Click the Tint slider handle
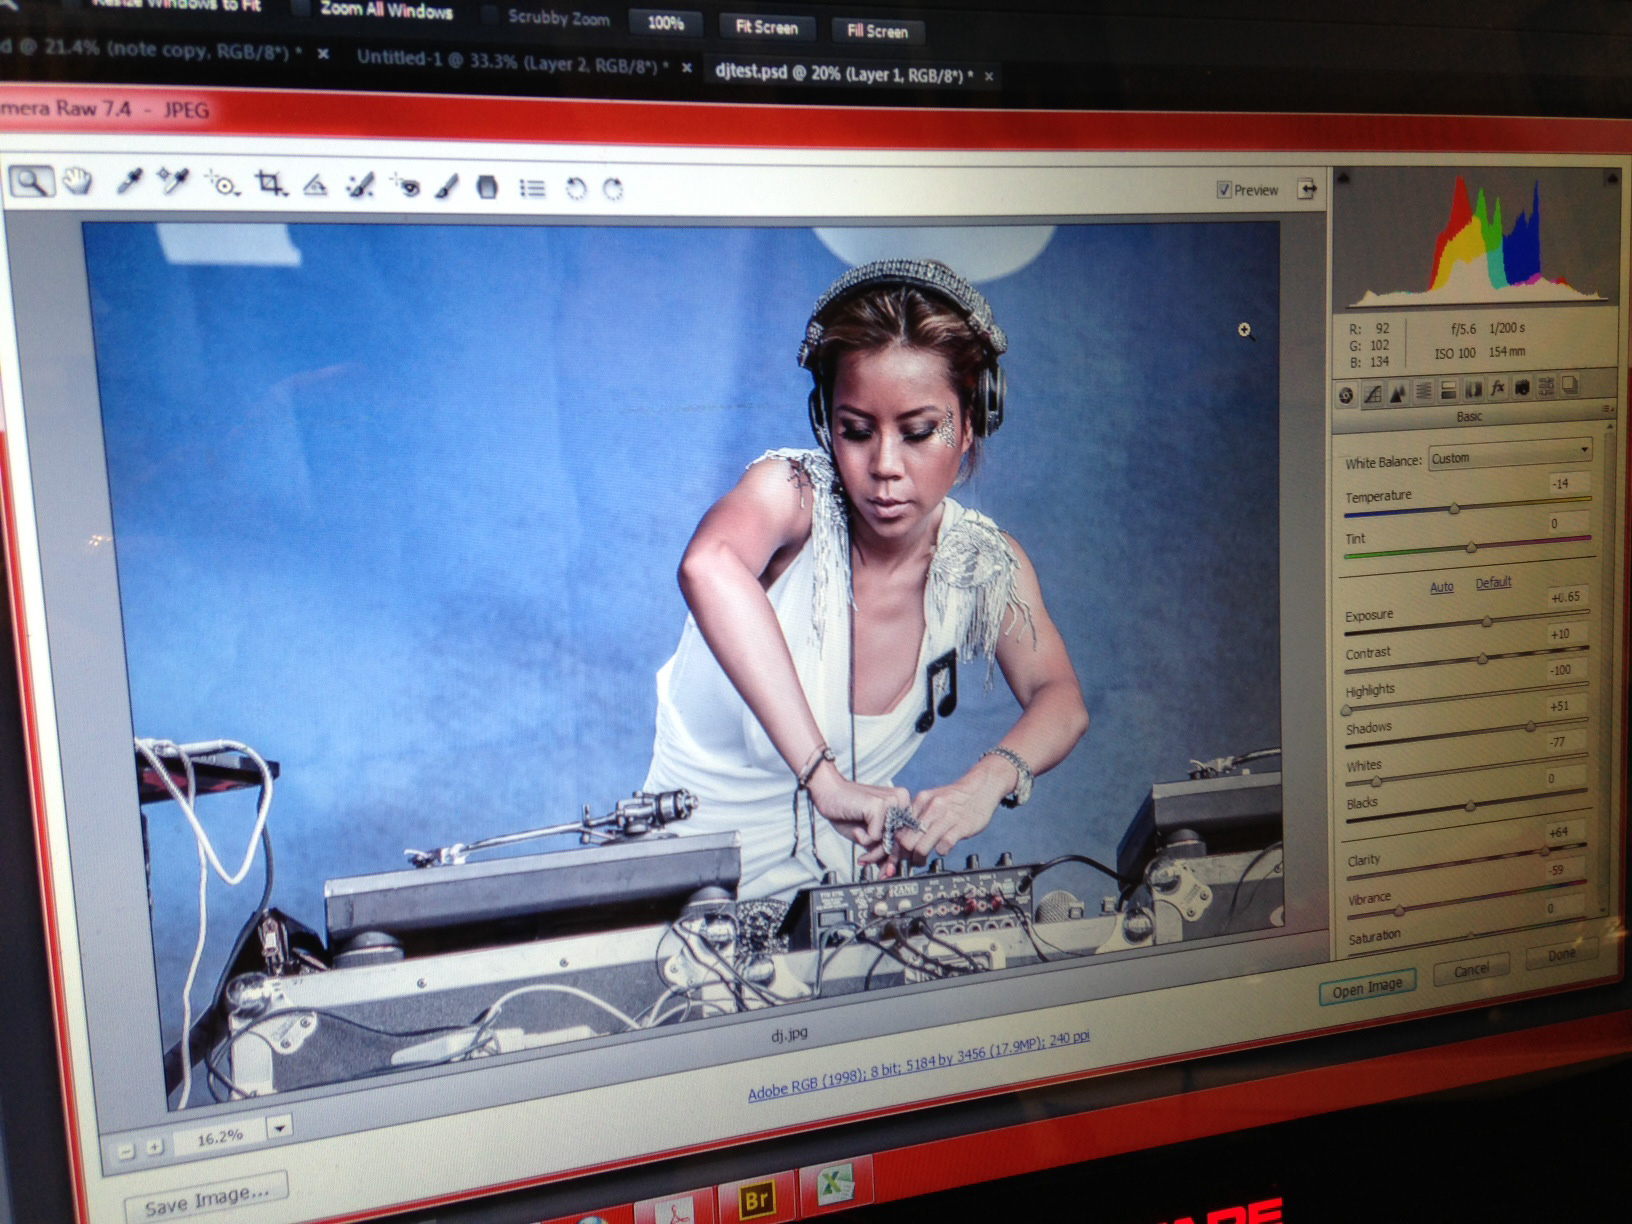 pos(1471,547)
